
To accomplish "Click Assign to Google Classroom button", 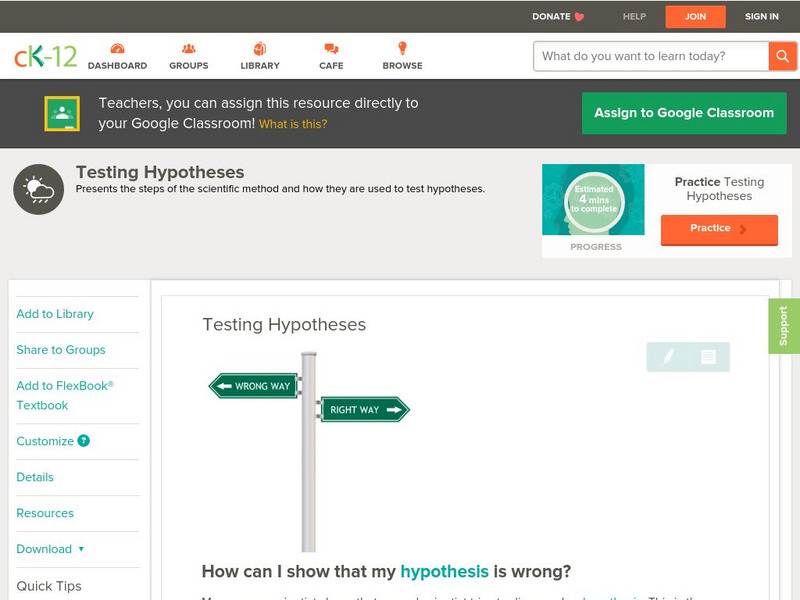I will point(684,113).
